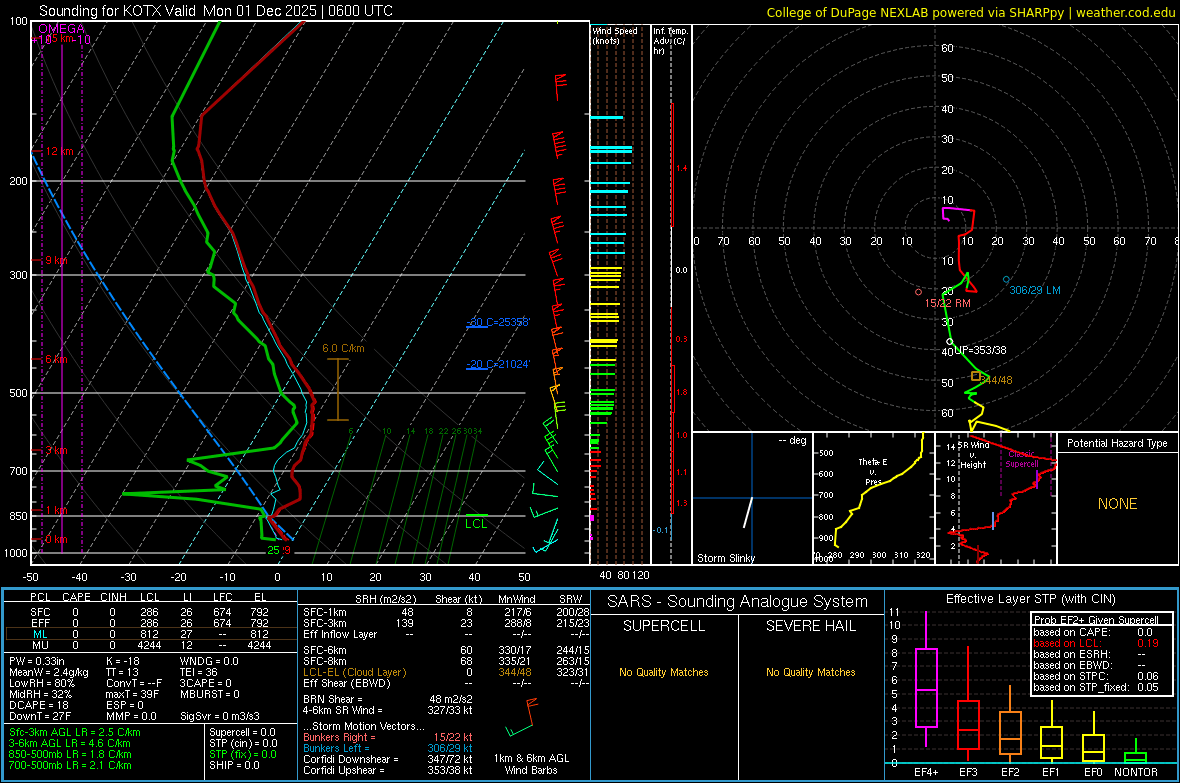Click the 'PW = 0.33in' value
Screen dimensions: 1180x783
pyautogui.click(x=37, y=661)
